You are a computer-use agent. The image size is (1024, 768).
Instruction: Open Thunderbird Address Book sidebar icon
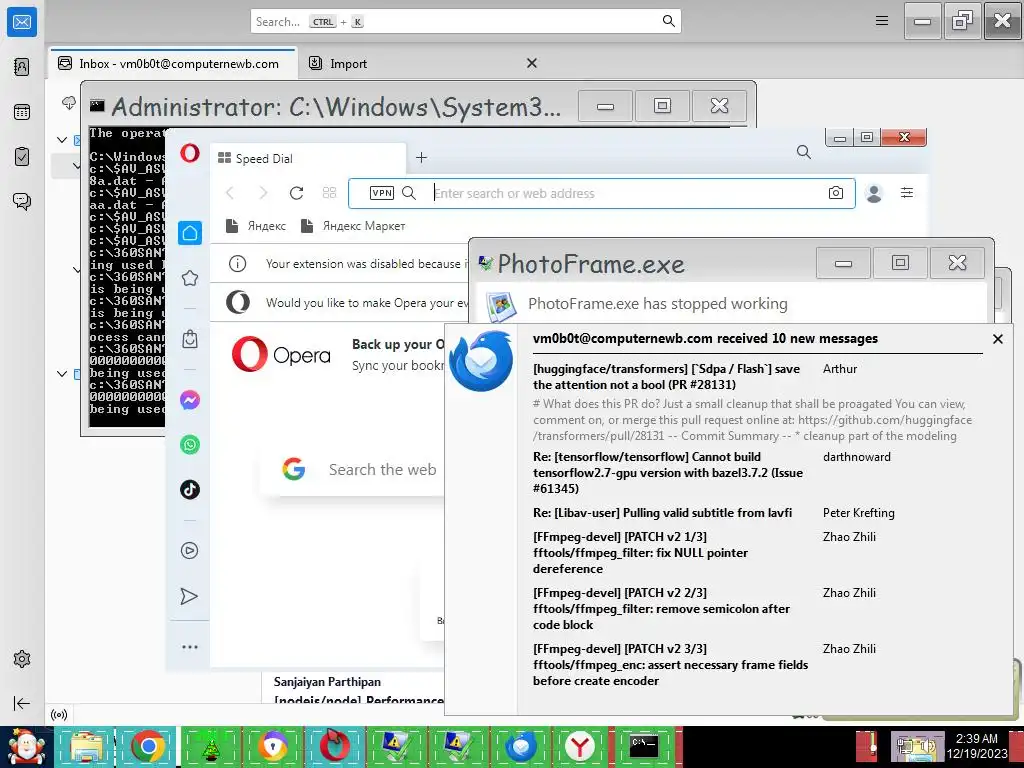(x=22, y=67)
